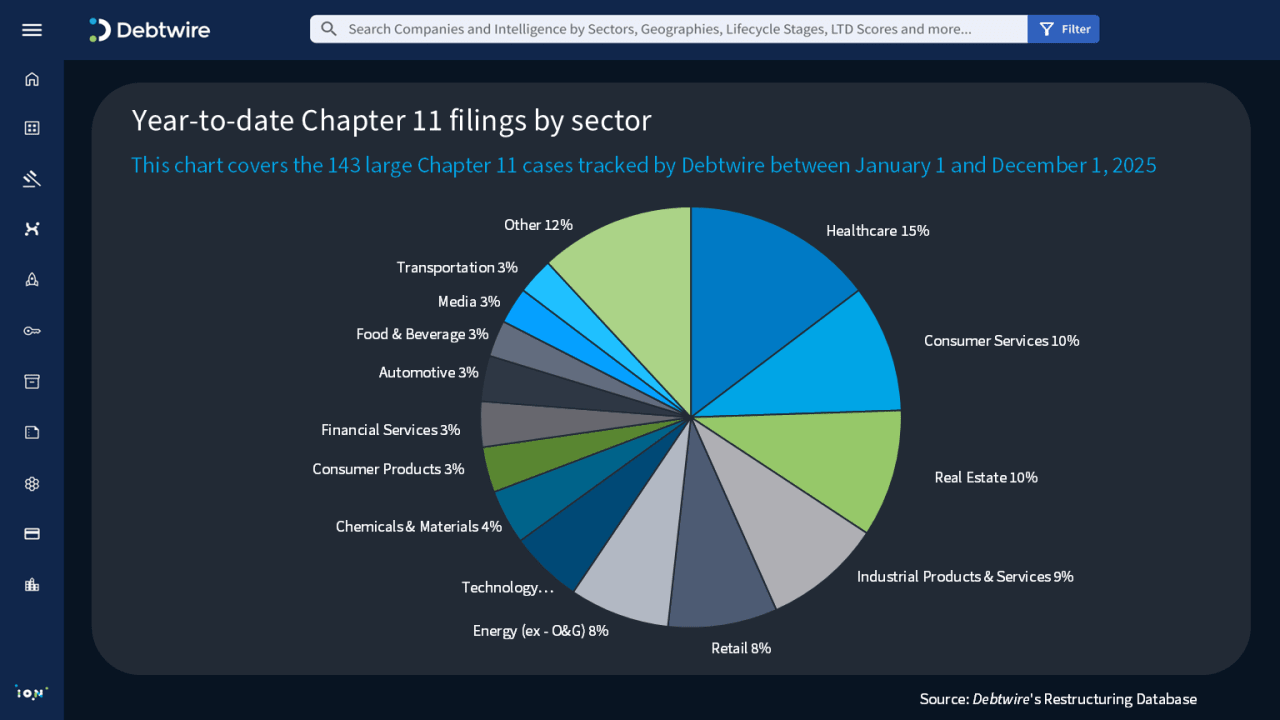Screen dimensions: 1280x720
Task: Click the network nodes icon in sidebar
Action: point(32,229)
